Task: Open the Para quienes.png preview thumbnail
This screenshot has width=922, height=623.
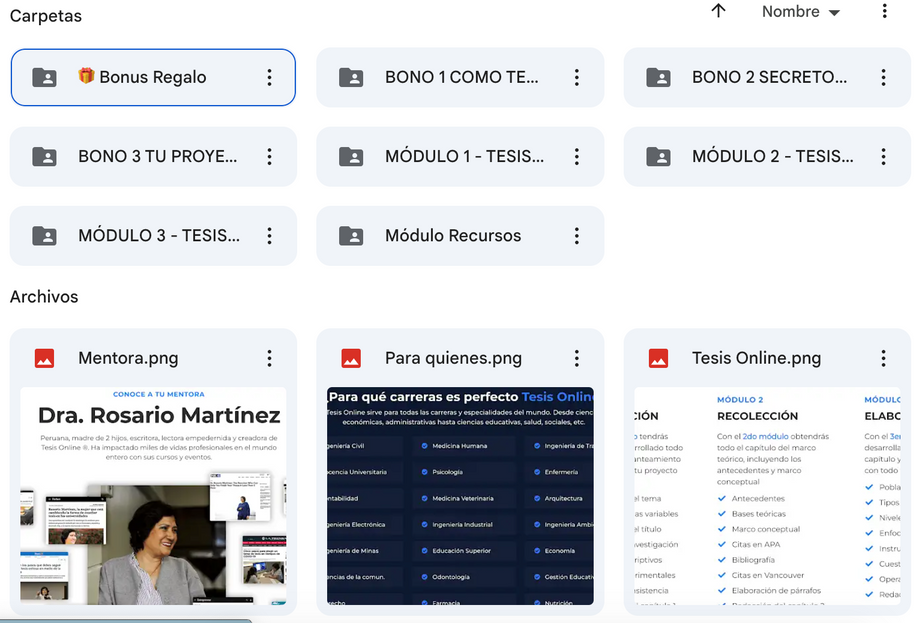Action: [x=460, y=495]
